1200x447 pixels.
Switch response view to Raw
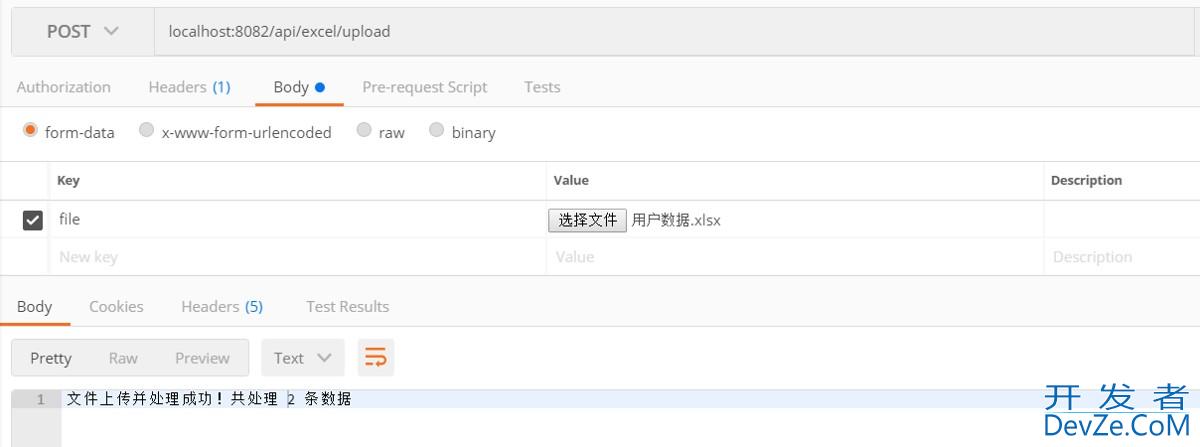tap(123, 358)
